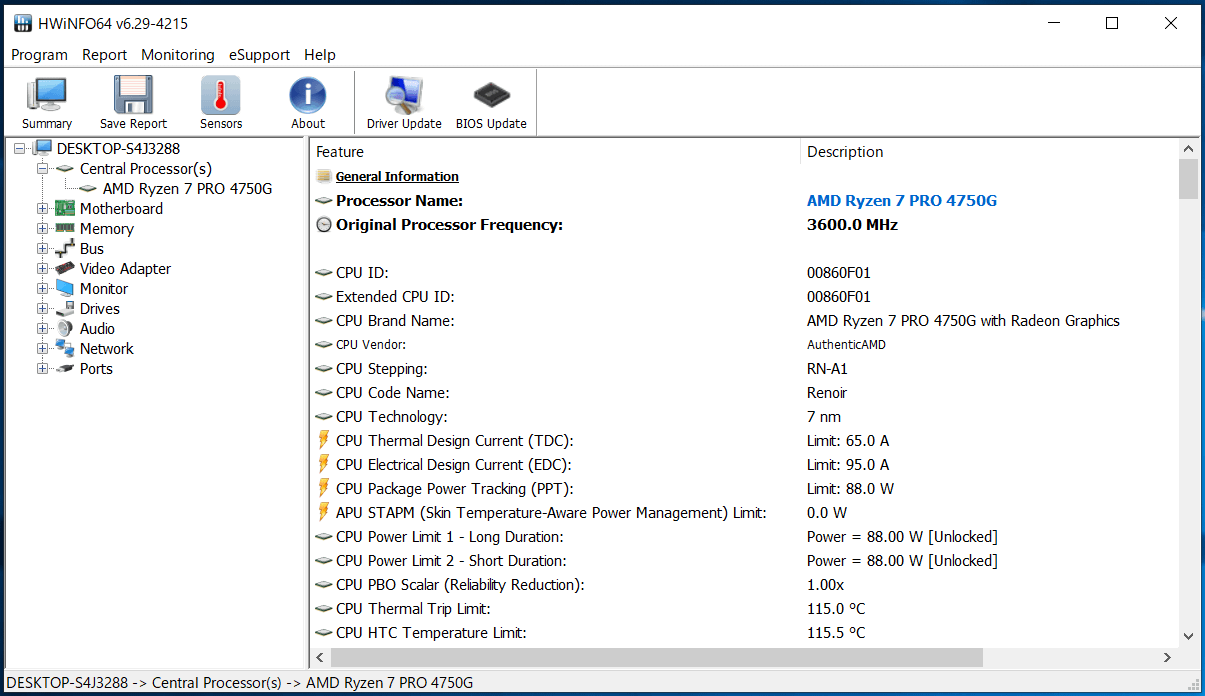
Task: Select the CPU Code Name row
Action: 745,392
